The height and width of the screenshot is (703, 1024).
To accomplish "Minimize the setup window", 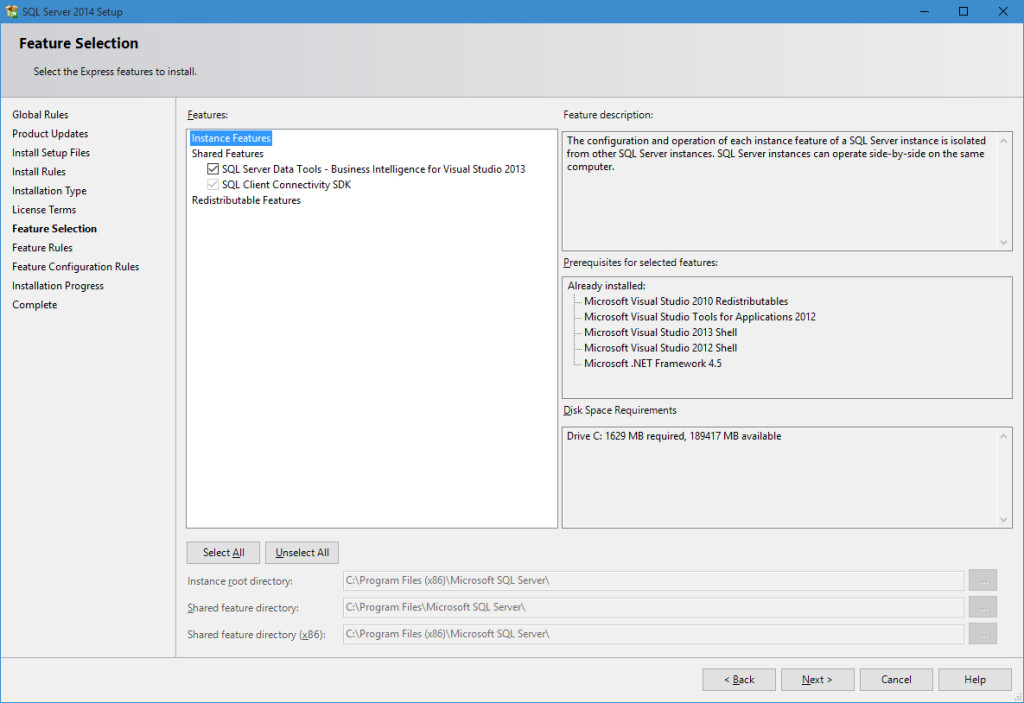I will pos(924,12).
